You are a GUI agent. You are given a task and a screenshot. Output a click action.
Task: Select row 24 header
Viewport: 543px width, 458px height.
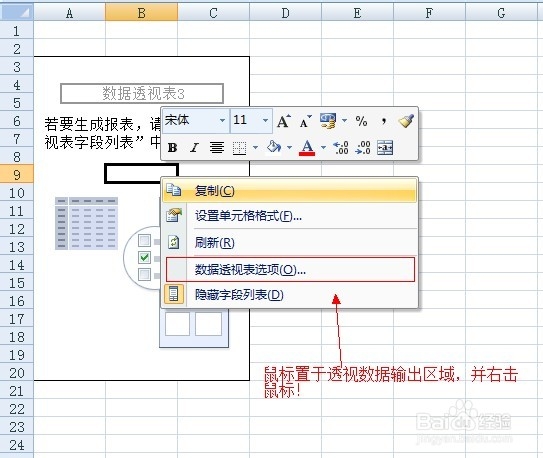17,444
